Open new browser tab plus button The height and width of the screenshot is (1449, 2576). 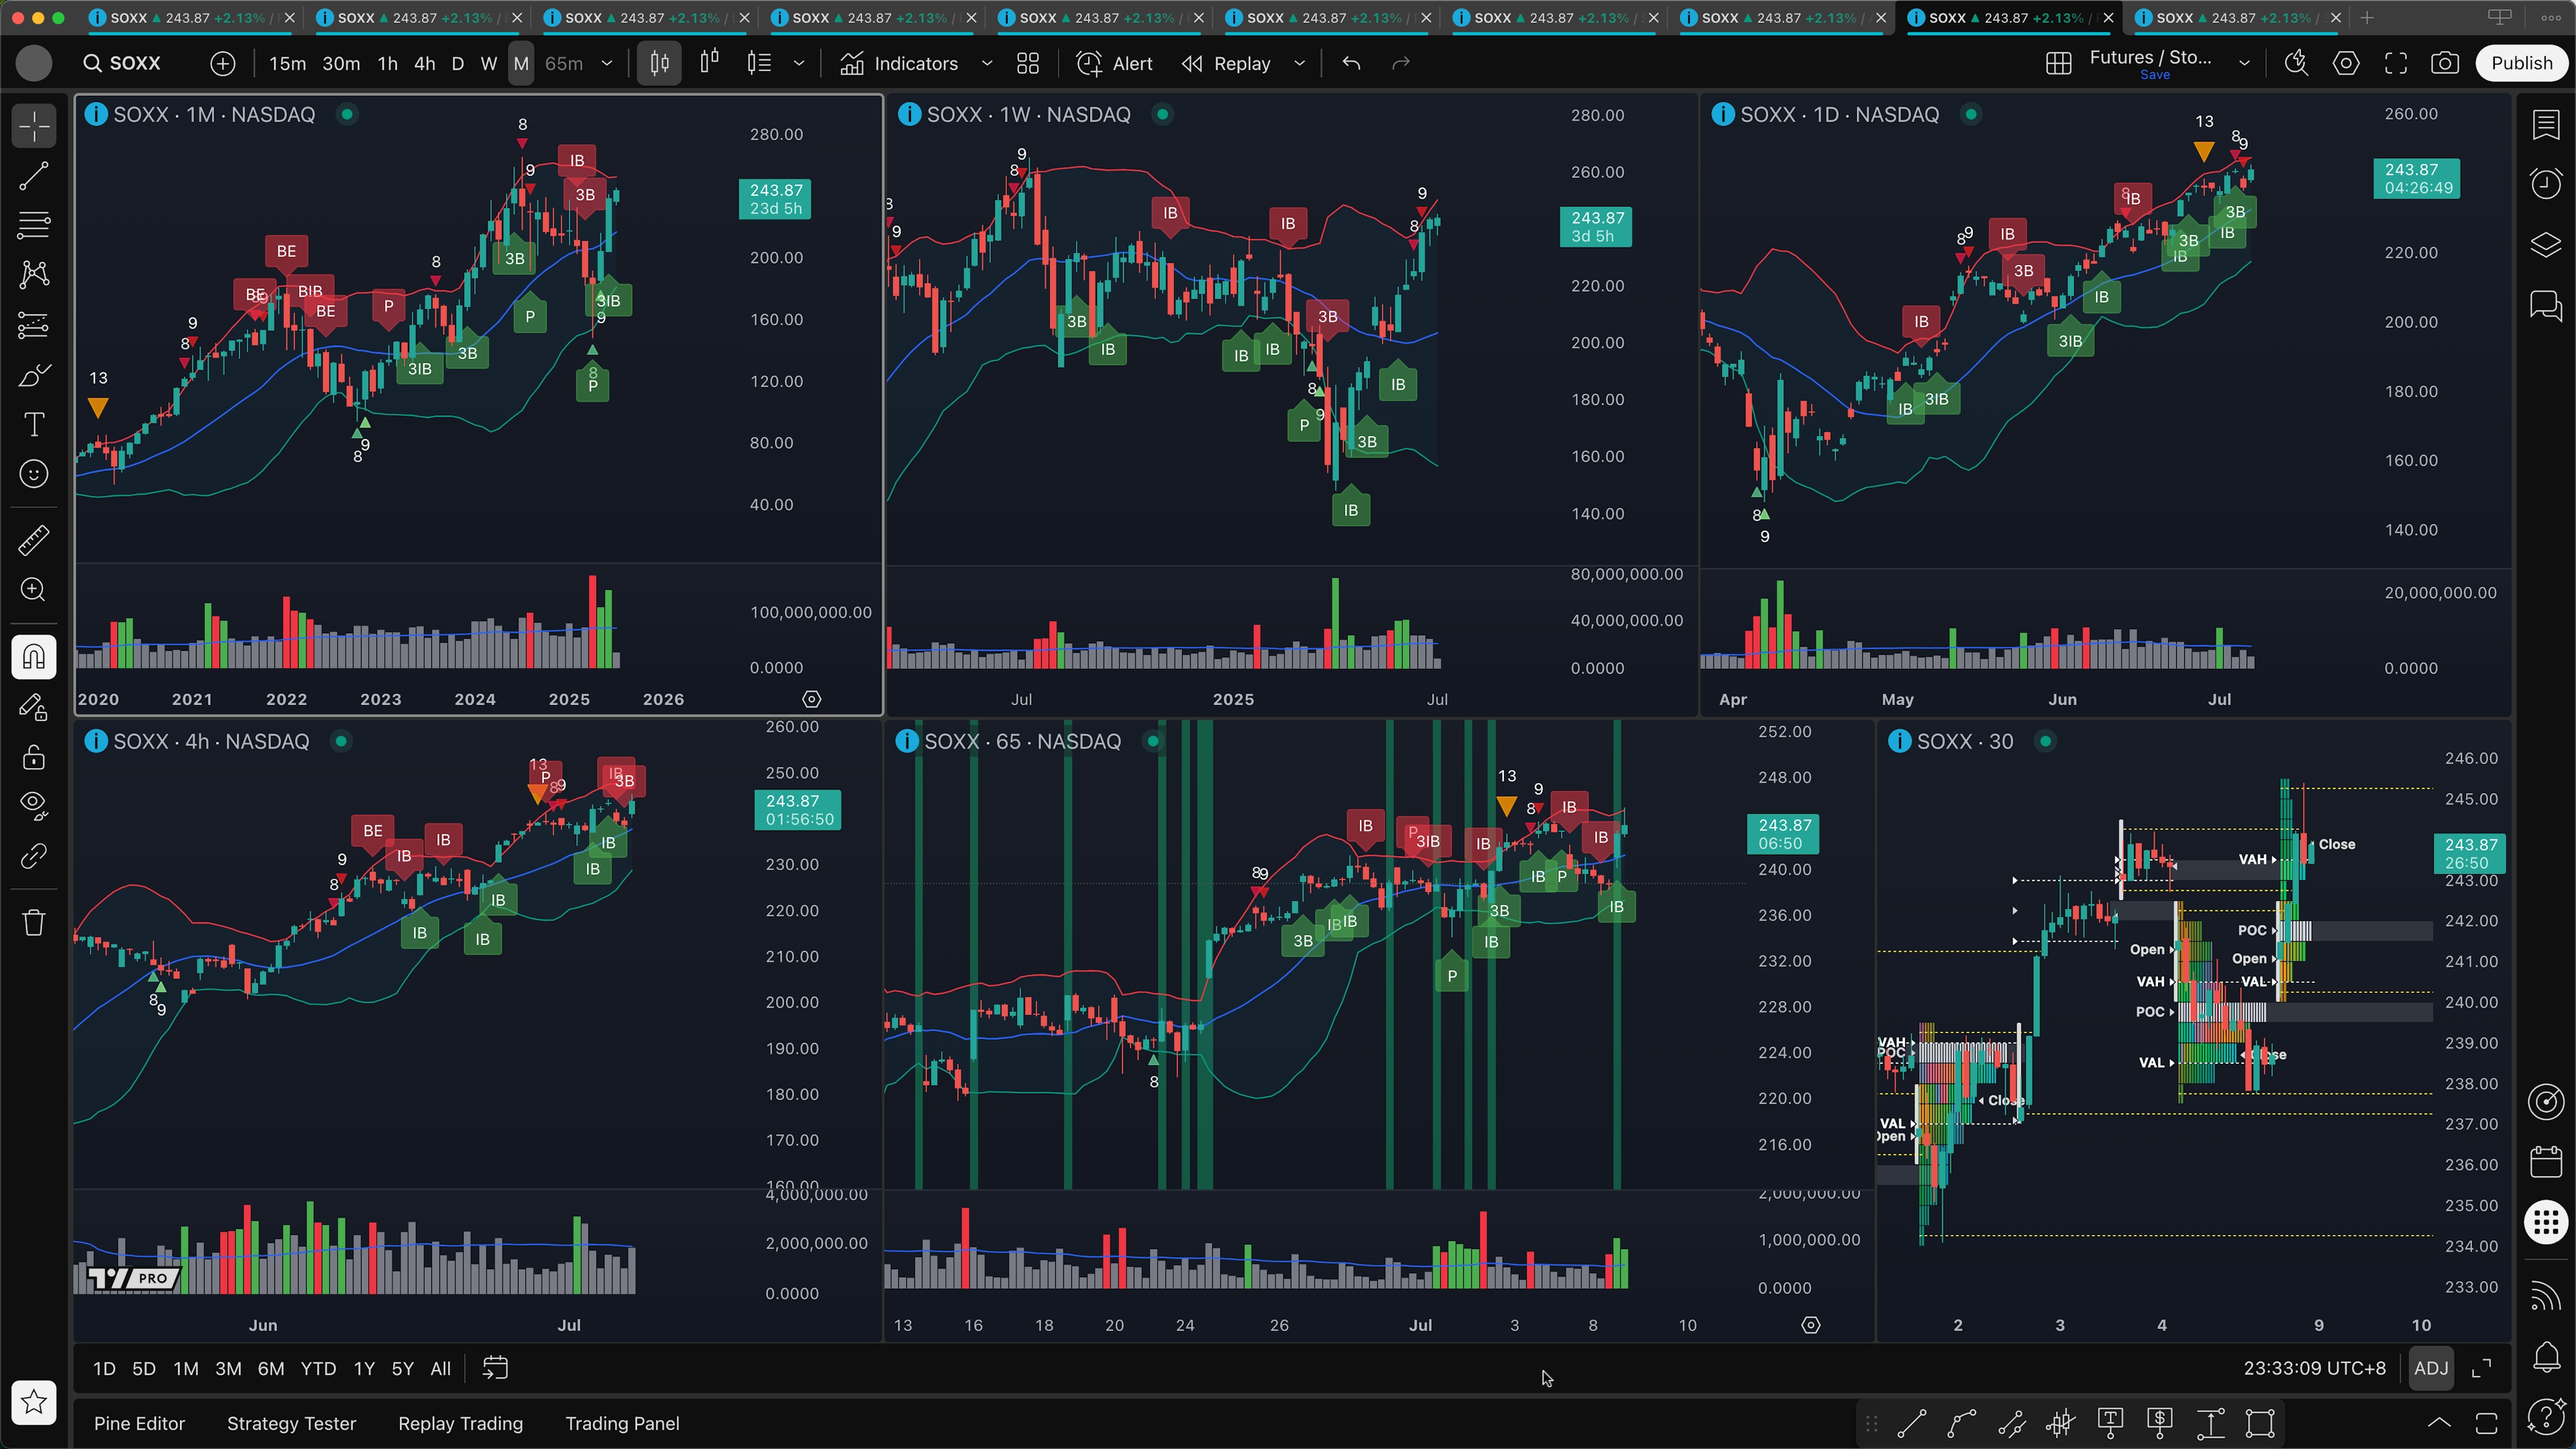click(2367, 18)
